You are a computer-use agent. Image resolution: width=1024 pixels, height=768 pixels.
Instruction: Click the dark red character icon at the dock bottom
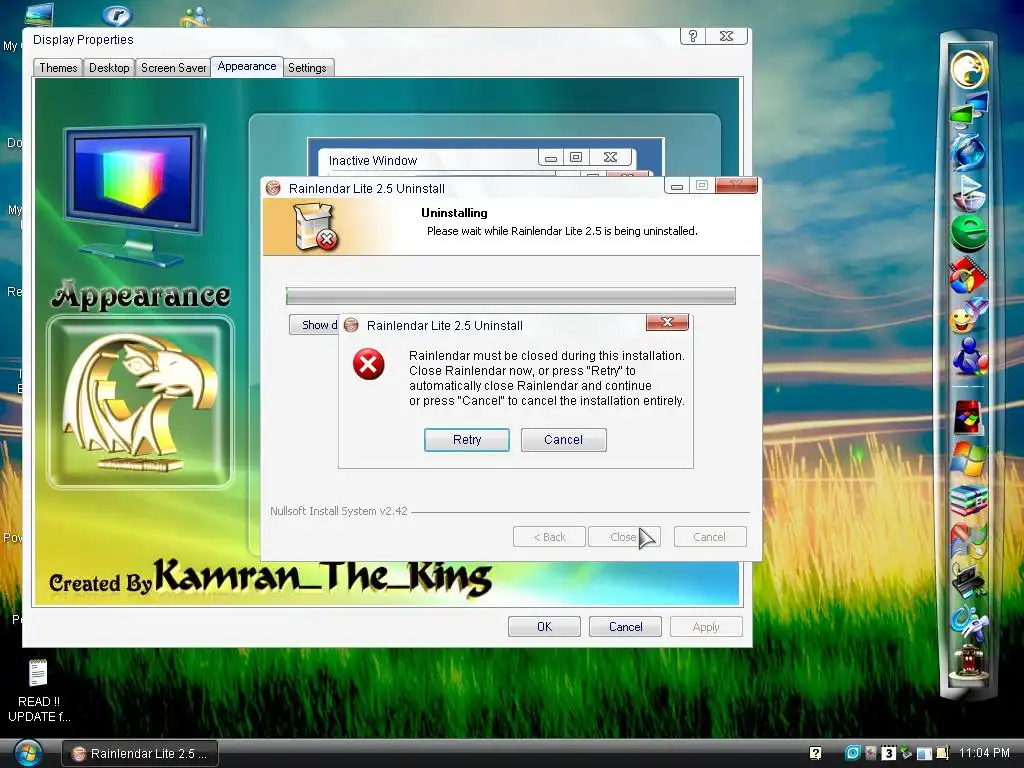pos(968,662)
